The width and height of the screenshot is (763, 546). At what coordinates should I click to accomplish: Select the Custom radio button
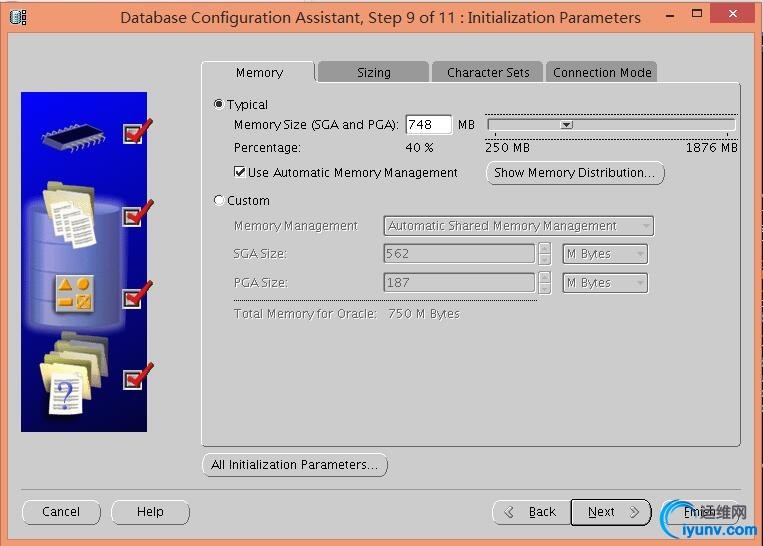(x=218, y=200)
